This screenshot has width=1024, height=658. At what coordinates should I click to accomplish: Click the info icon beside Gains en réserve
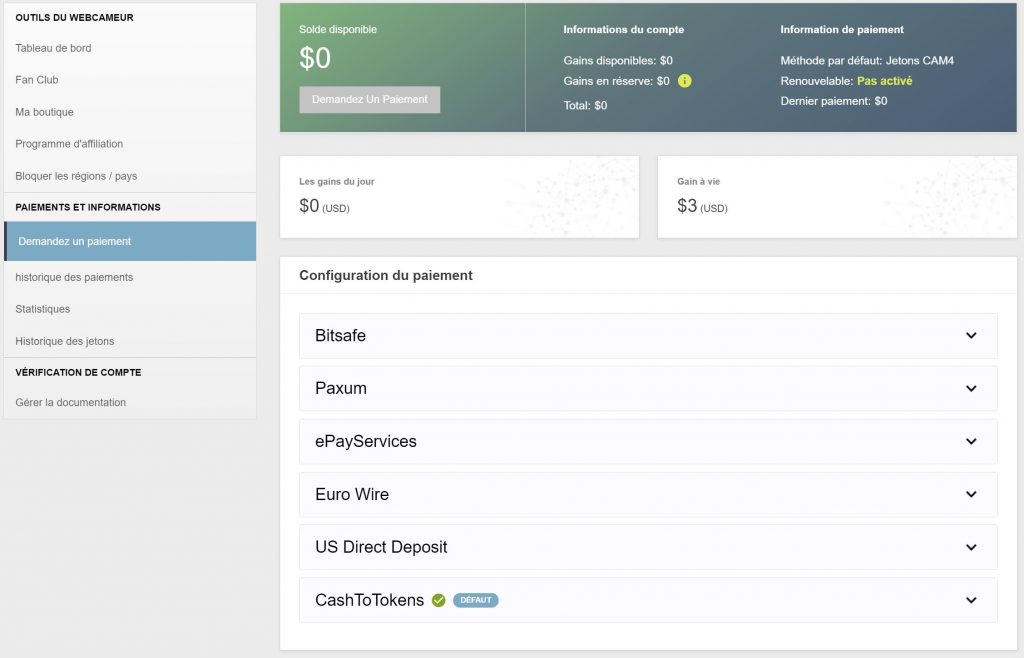click(x=684, y=81)
